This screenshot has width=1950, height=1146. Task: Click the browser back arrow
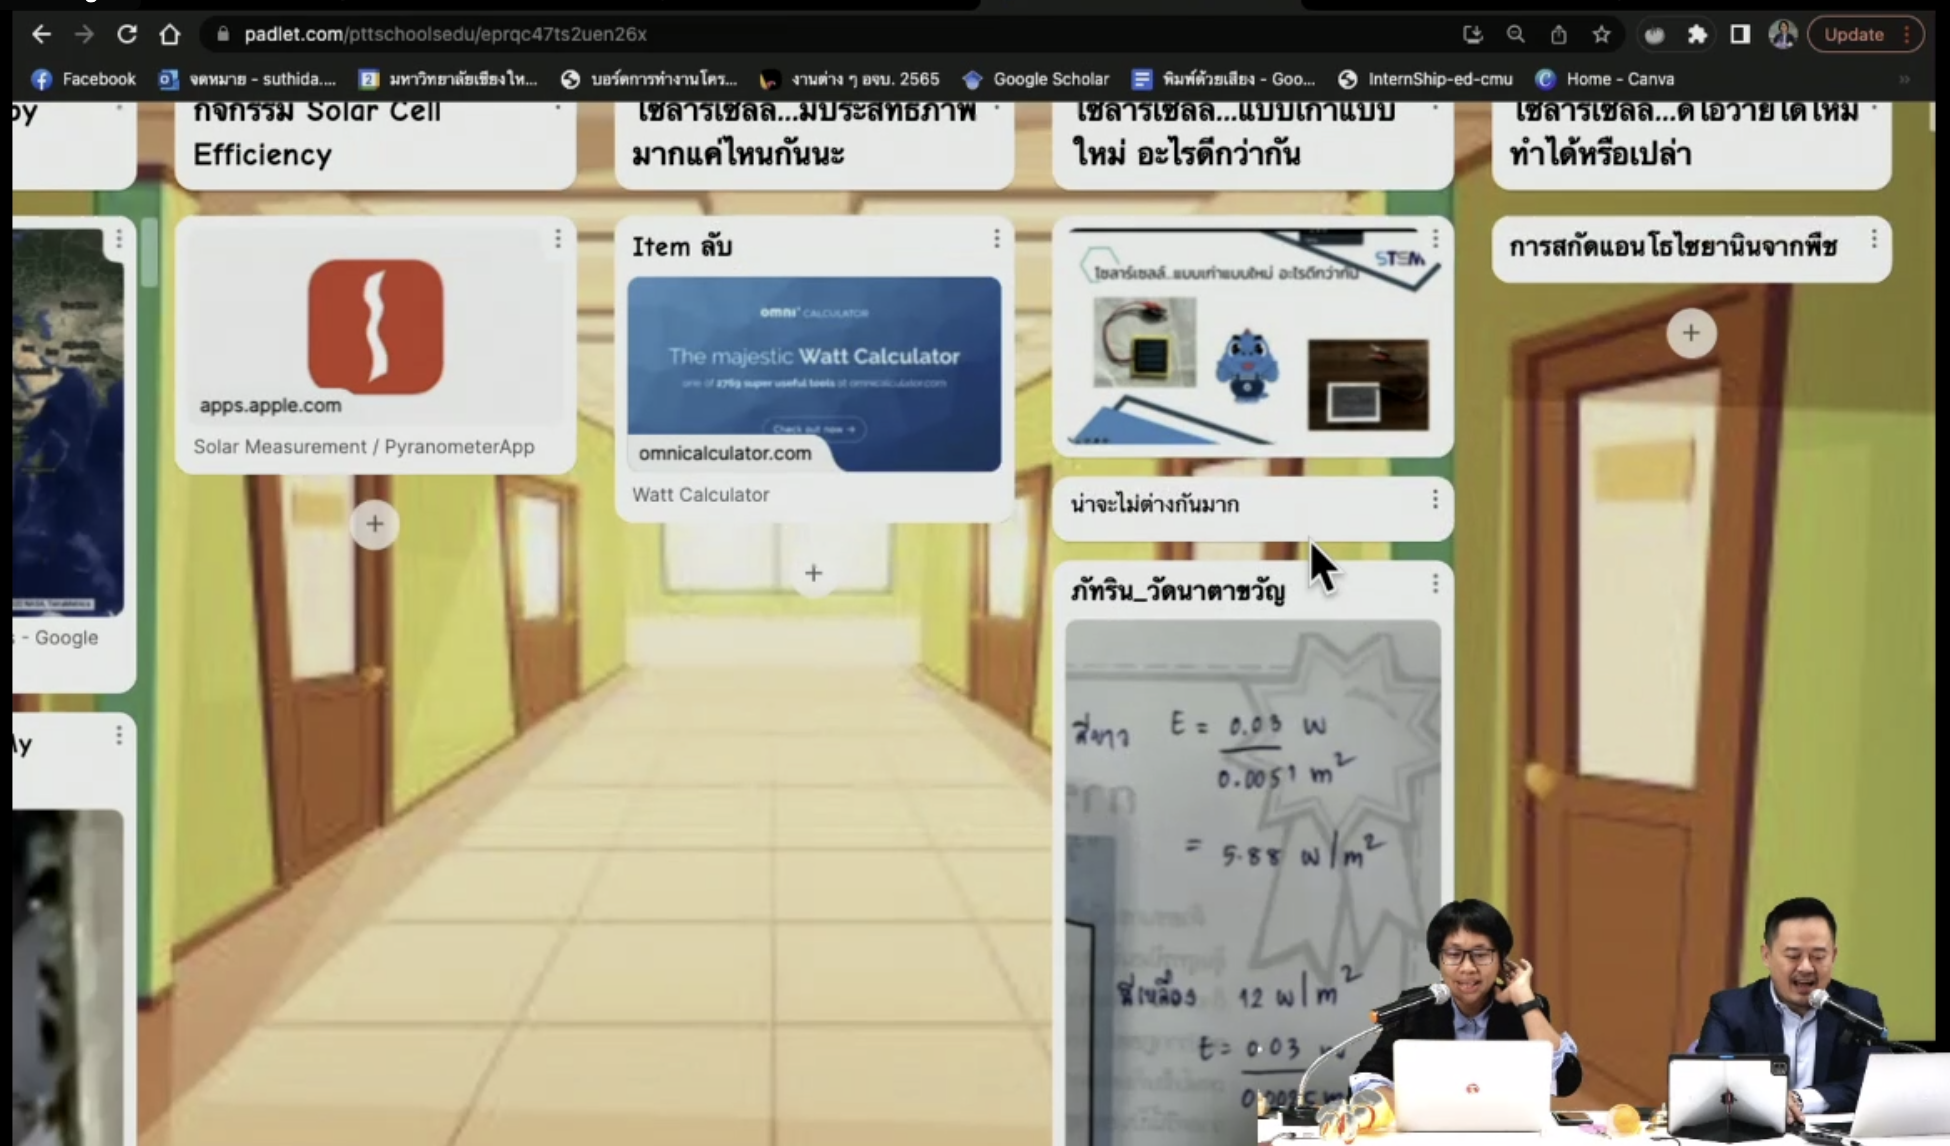click(40, 33)
